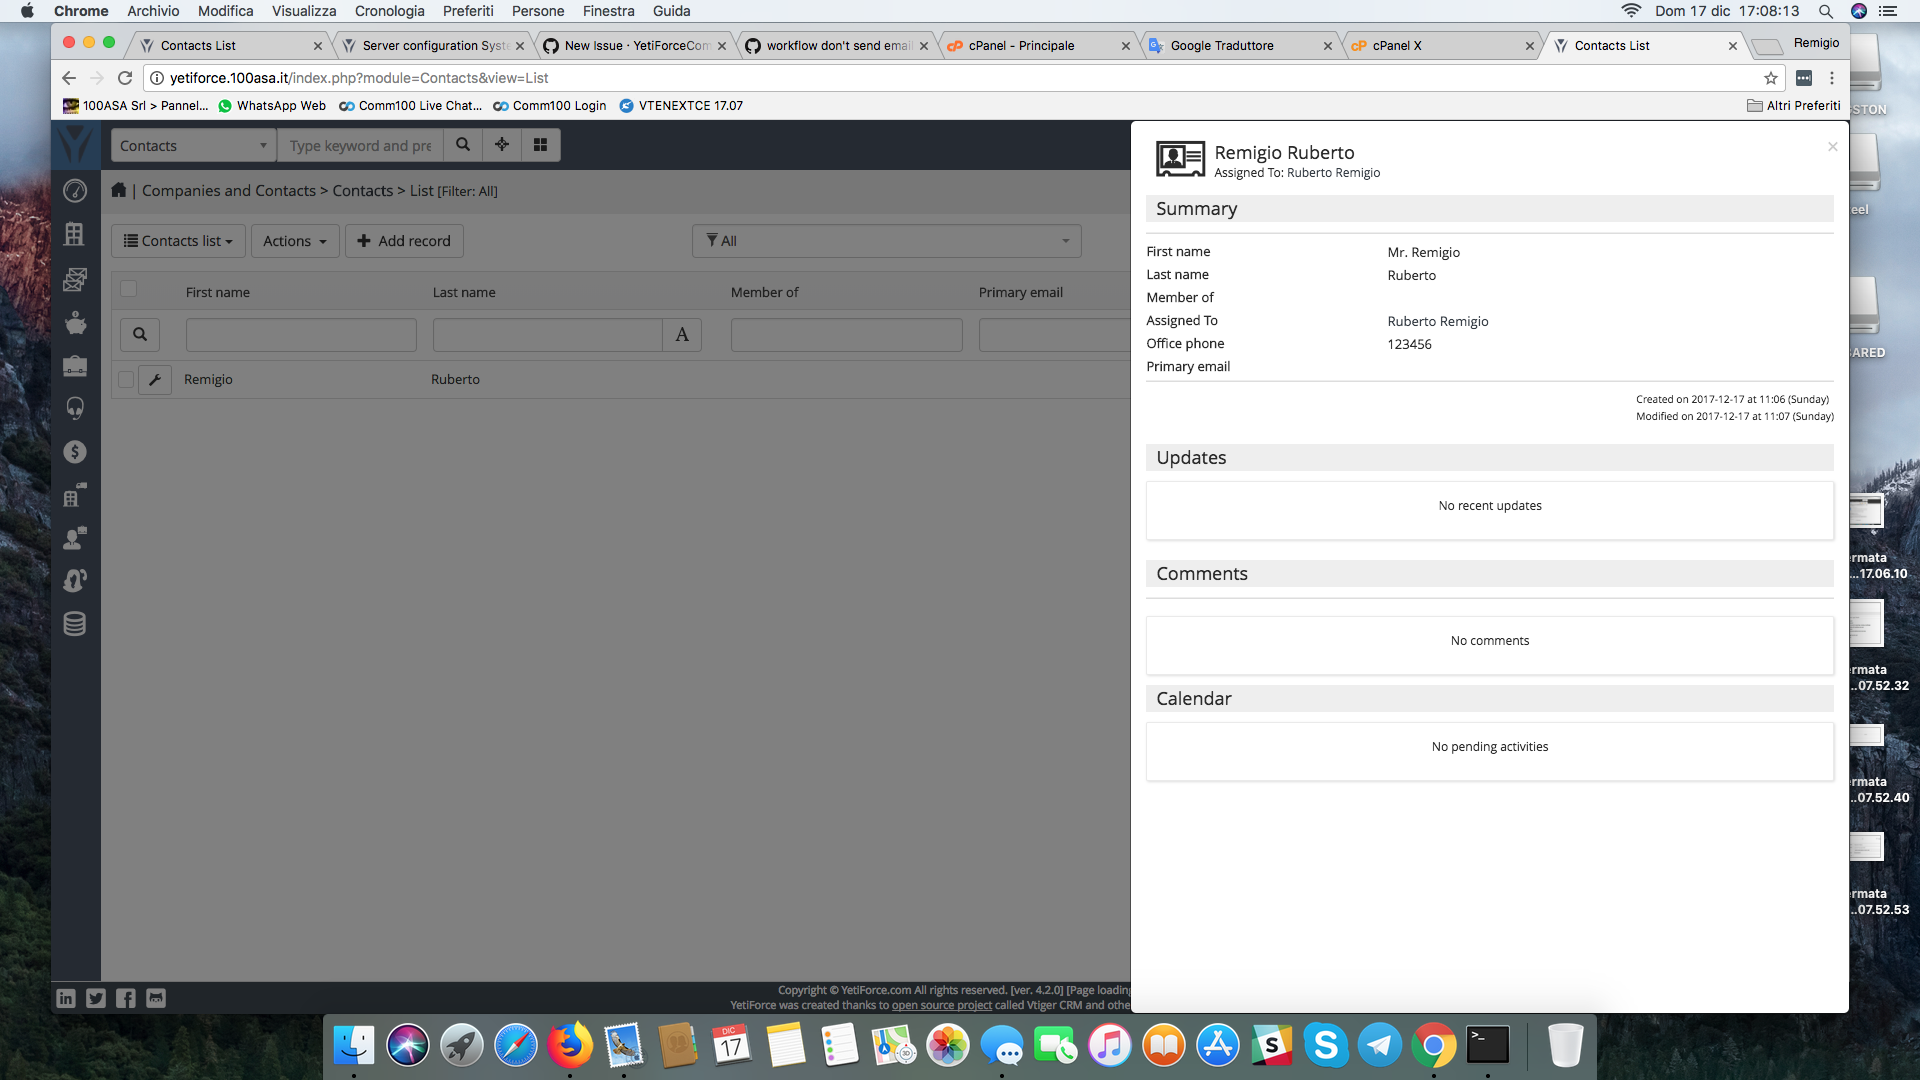Expand the Contacts module search dropdown

(x=193, y=146)
